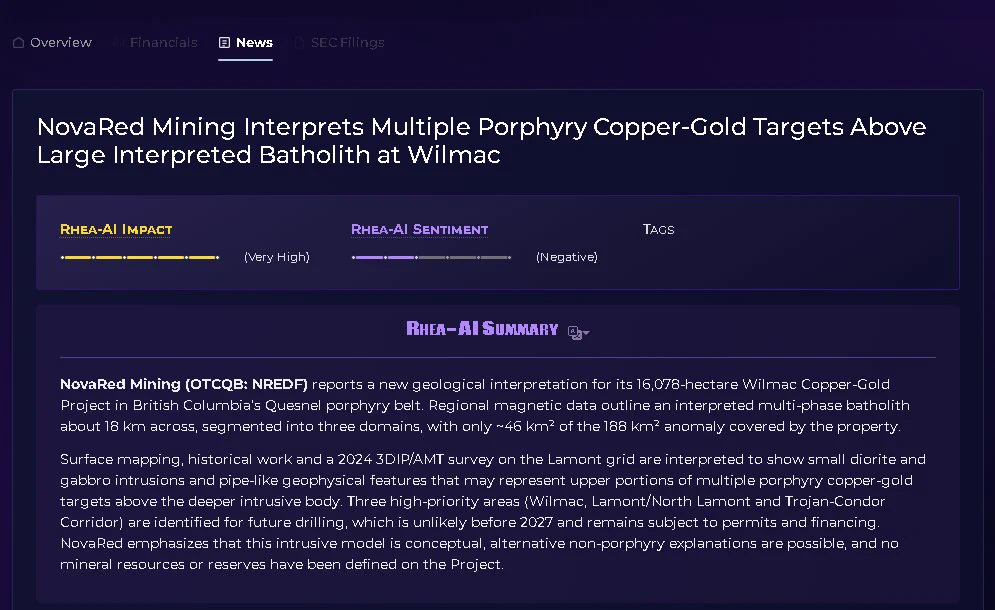Screen dimensions: 995x610
Task: Click the Rhea-AI Sentiment label
Action: 419,229
